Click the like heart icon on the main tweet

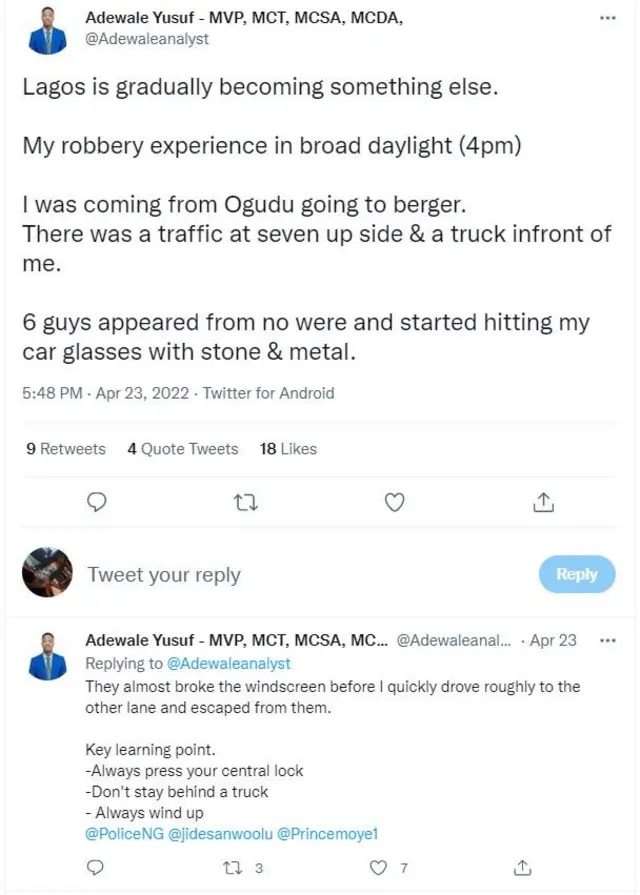tap(394, 502)
